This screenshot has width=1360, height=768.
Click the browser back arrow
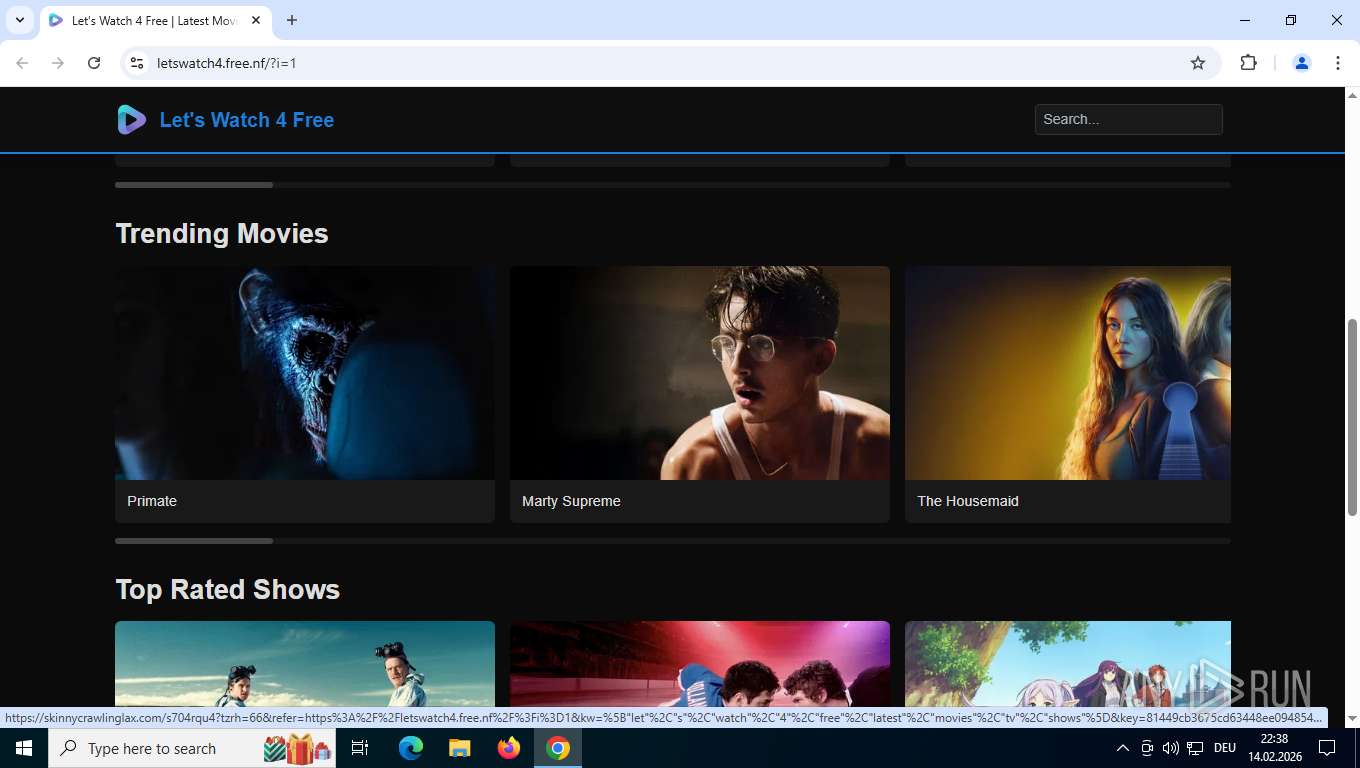pos(22,63)
